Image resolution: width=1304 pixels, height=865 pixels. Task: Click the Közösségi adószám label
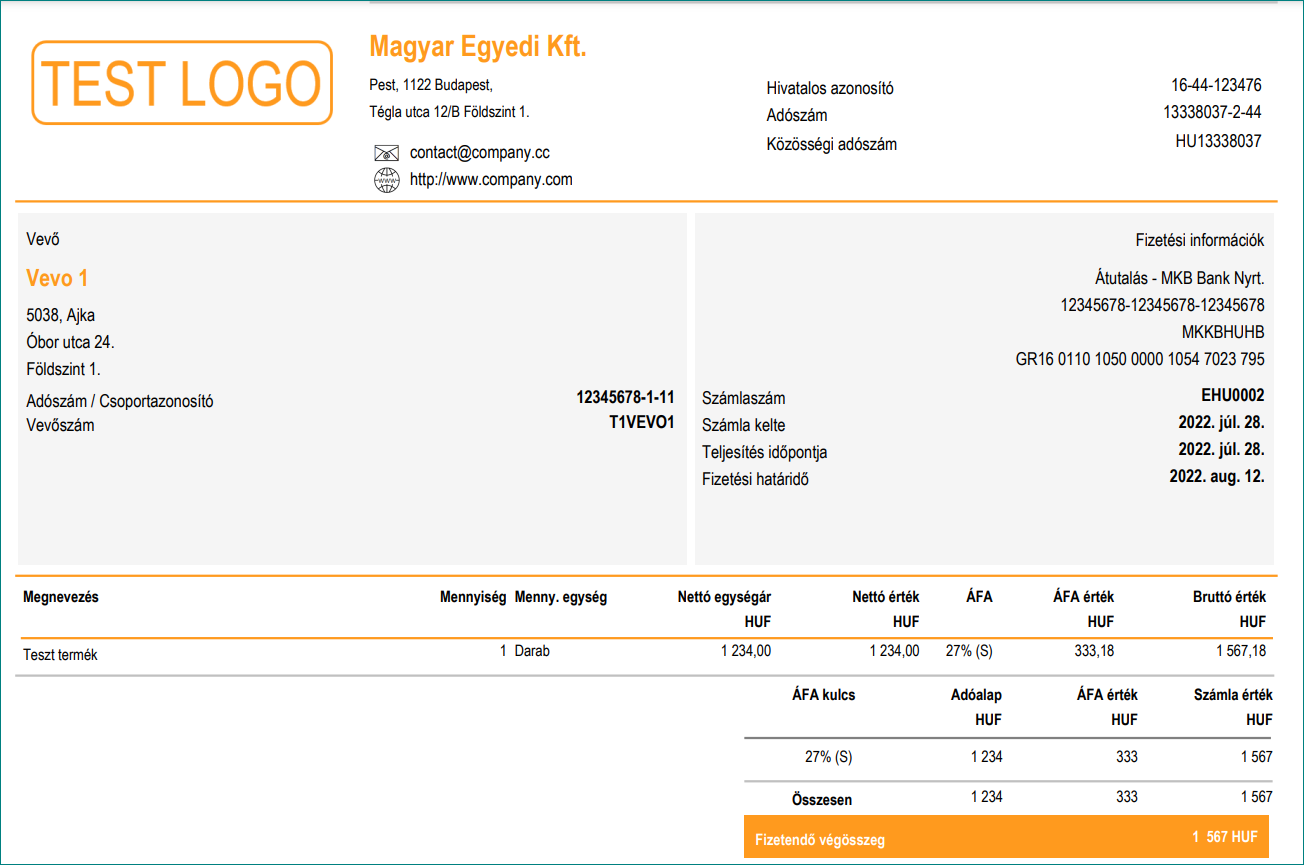pyautogui.click(x=832, y=144)
